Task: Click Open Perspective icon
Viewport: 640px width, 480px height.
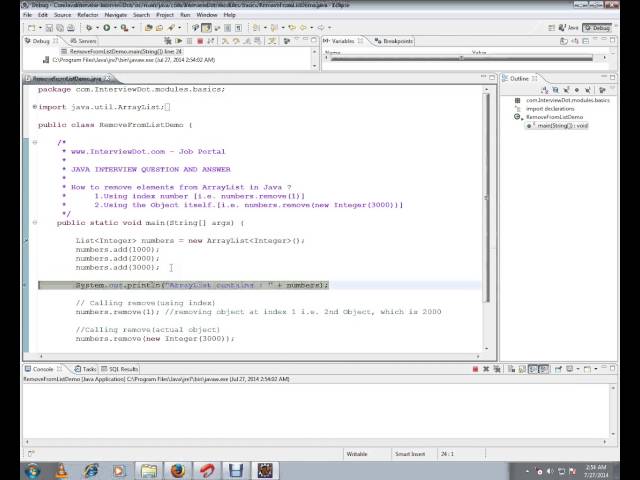Action: (551, 28)
